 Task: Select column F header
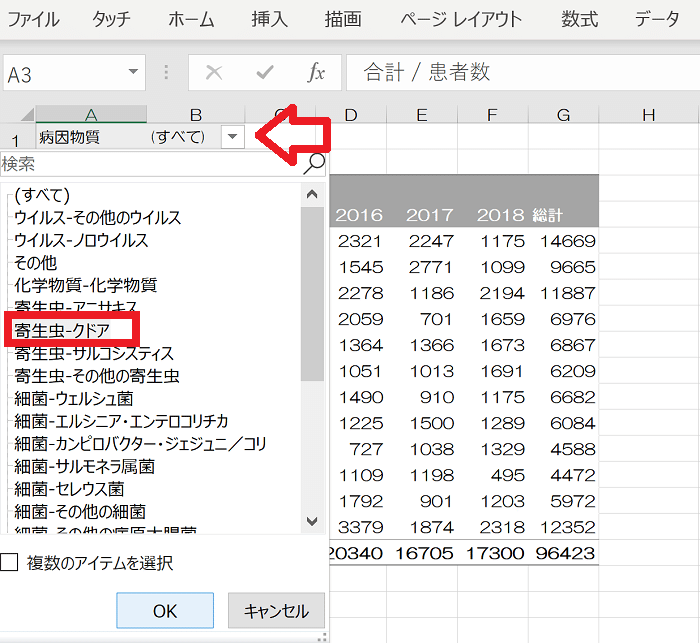(x=492, y=115)
